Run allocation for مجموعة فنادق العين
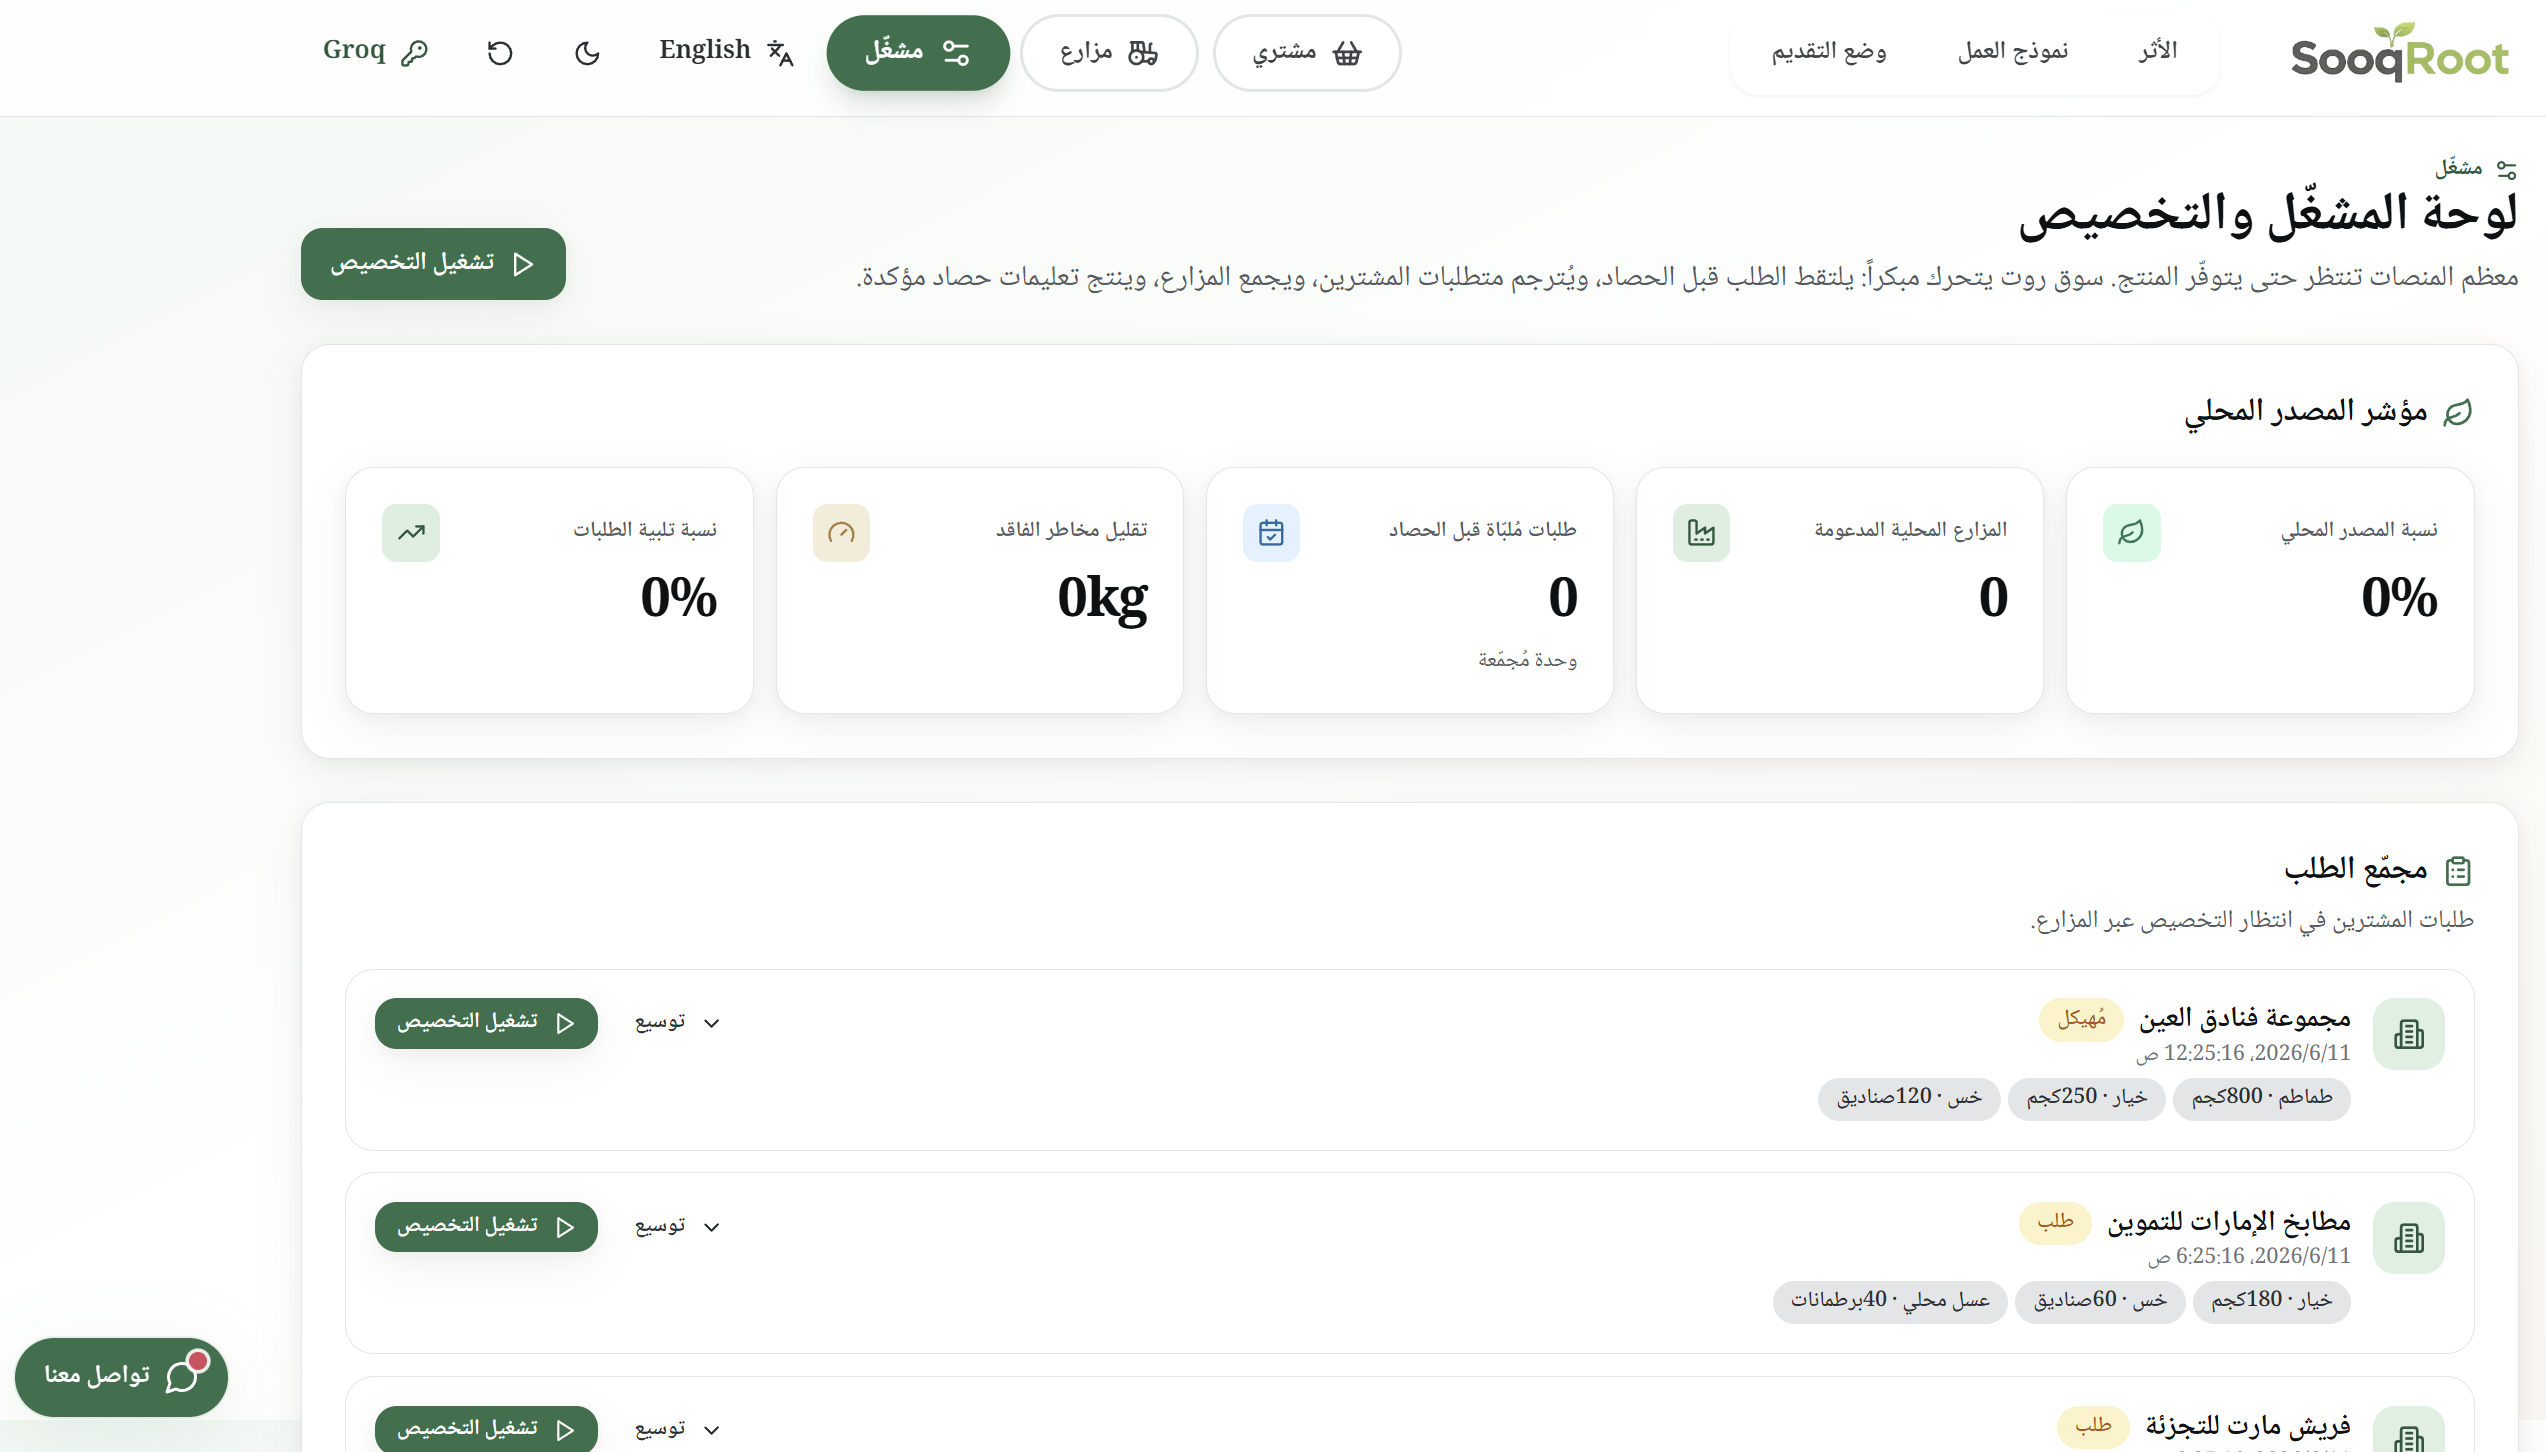 (486, 1023)
